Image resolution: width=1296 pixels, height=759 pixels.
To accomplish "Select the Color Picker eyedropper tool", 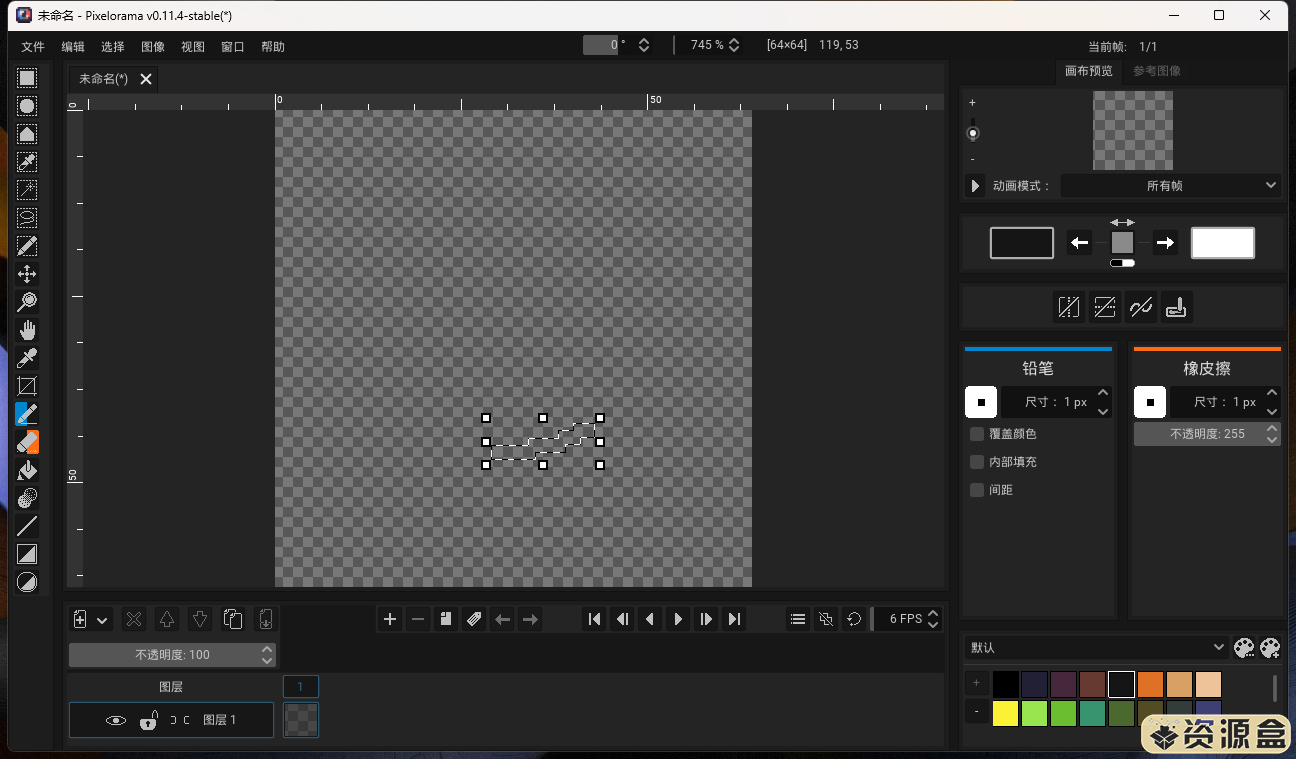I will (27, 358).
